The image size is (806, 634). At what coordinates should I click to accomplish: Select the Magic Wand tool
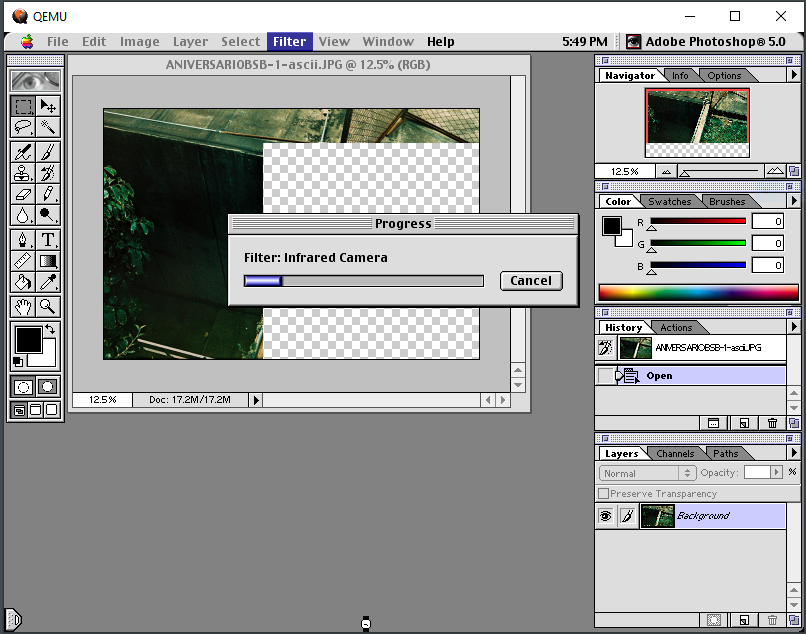48,128
